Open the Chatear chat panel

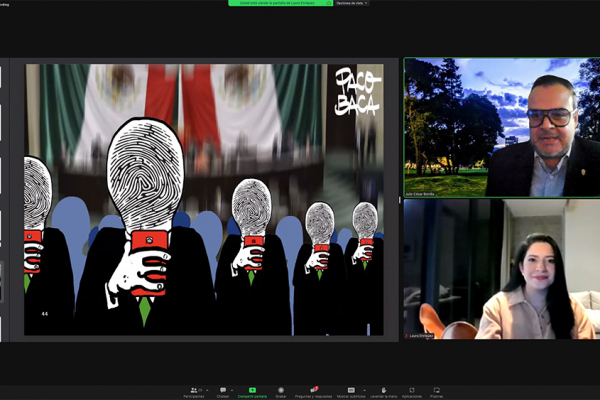223,393
